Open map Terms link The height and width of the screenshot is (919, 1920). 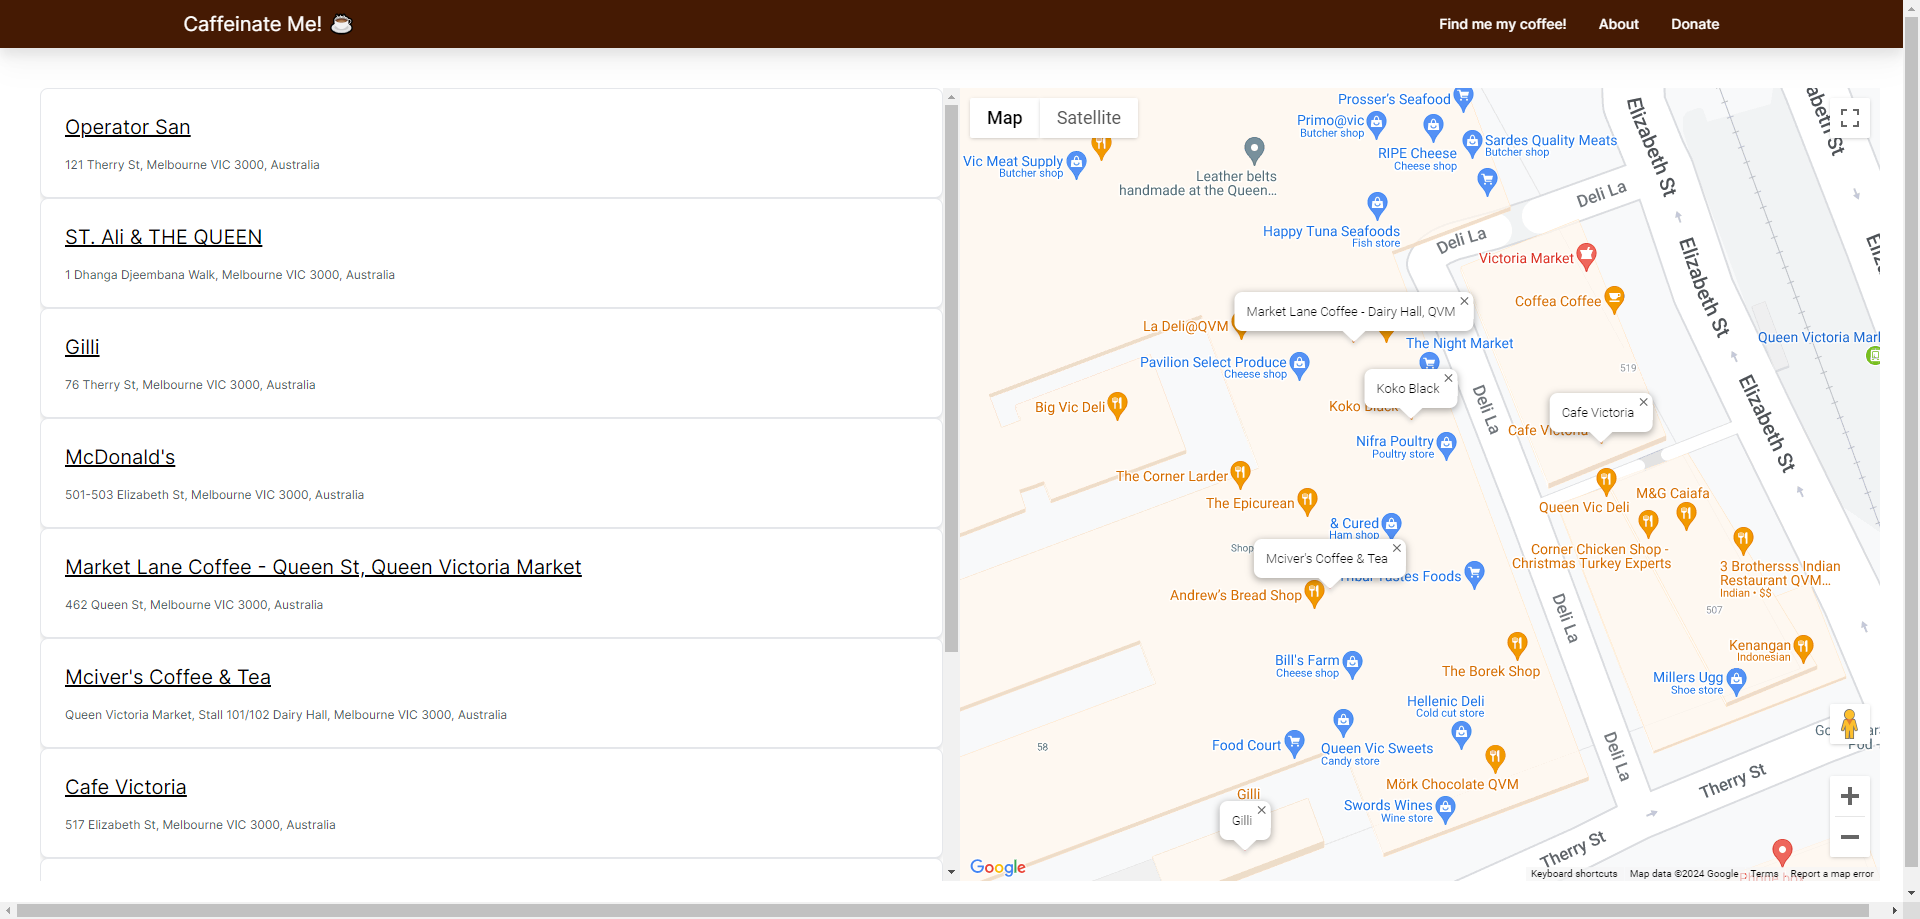pyautogui.click(x=1764, y=874)
